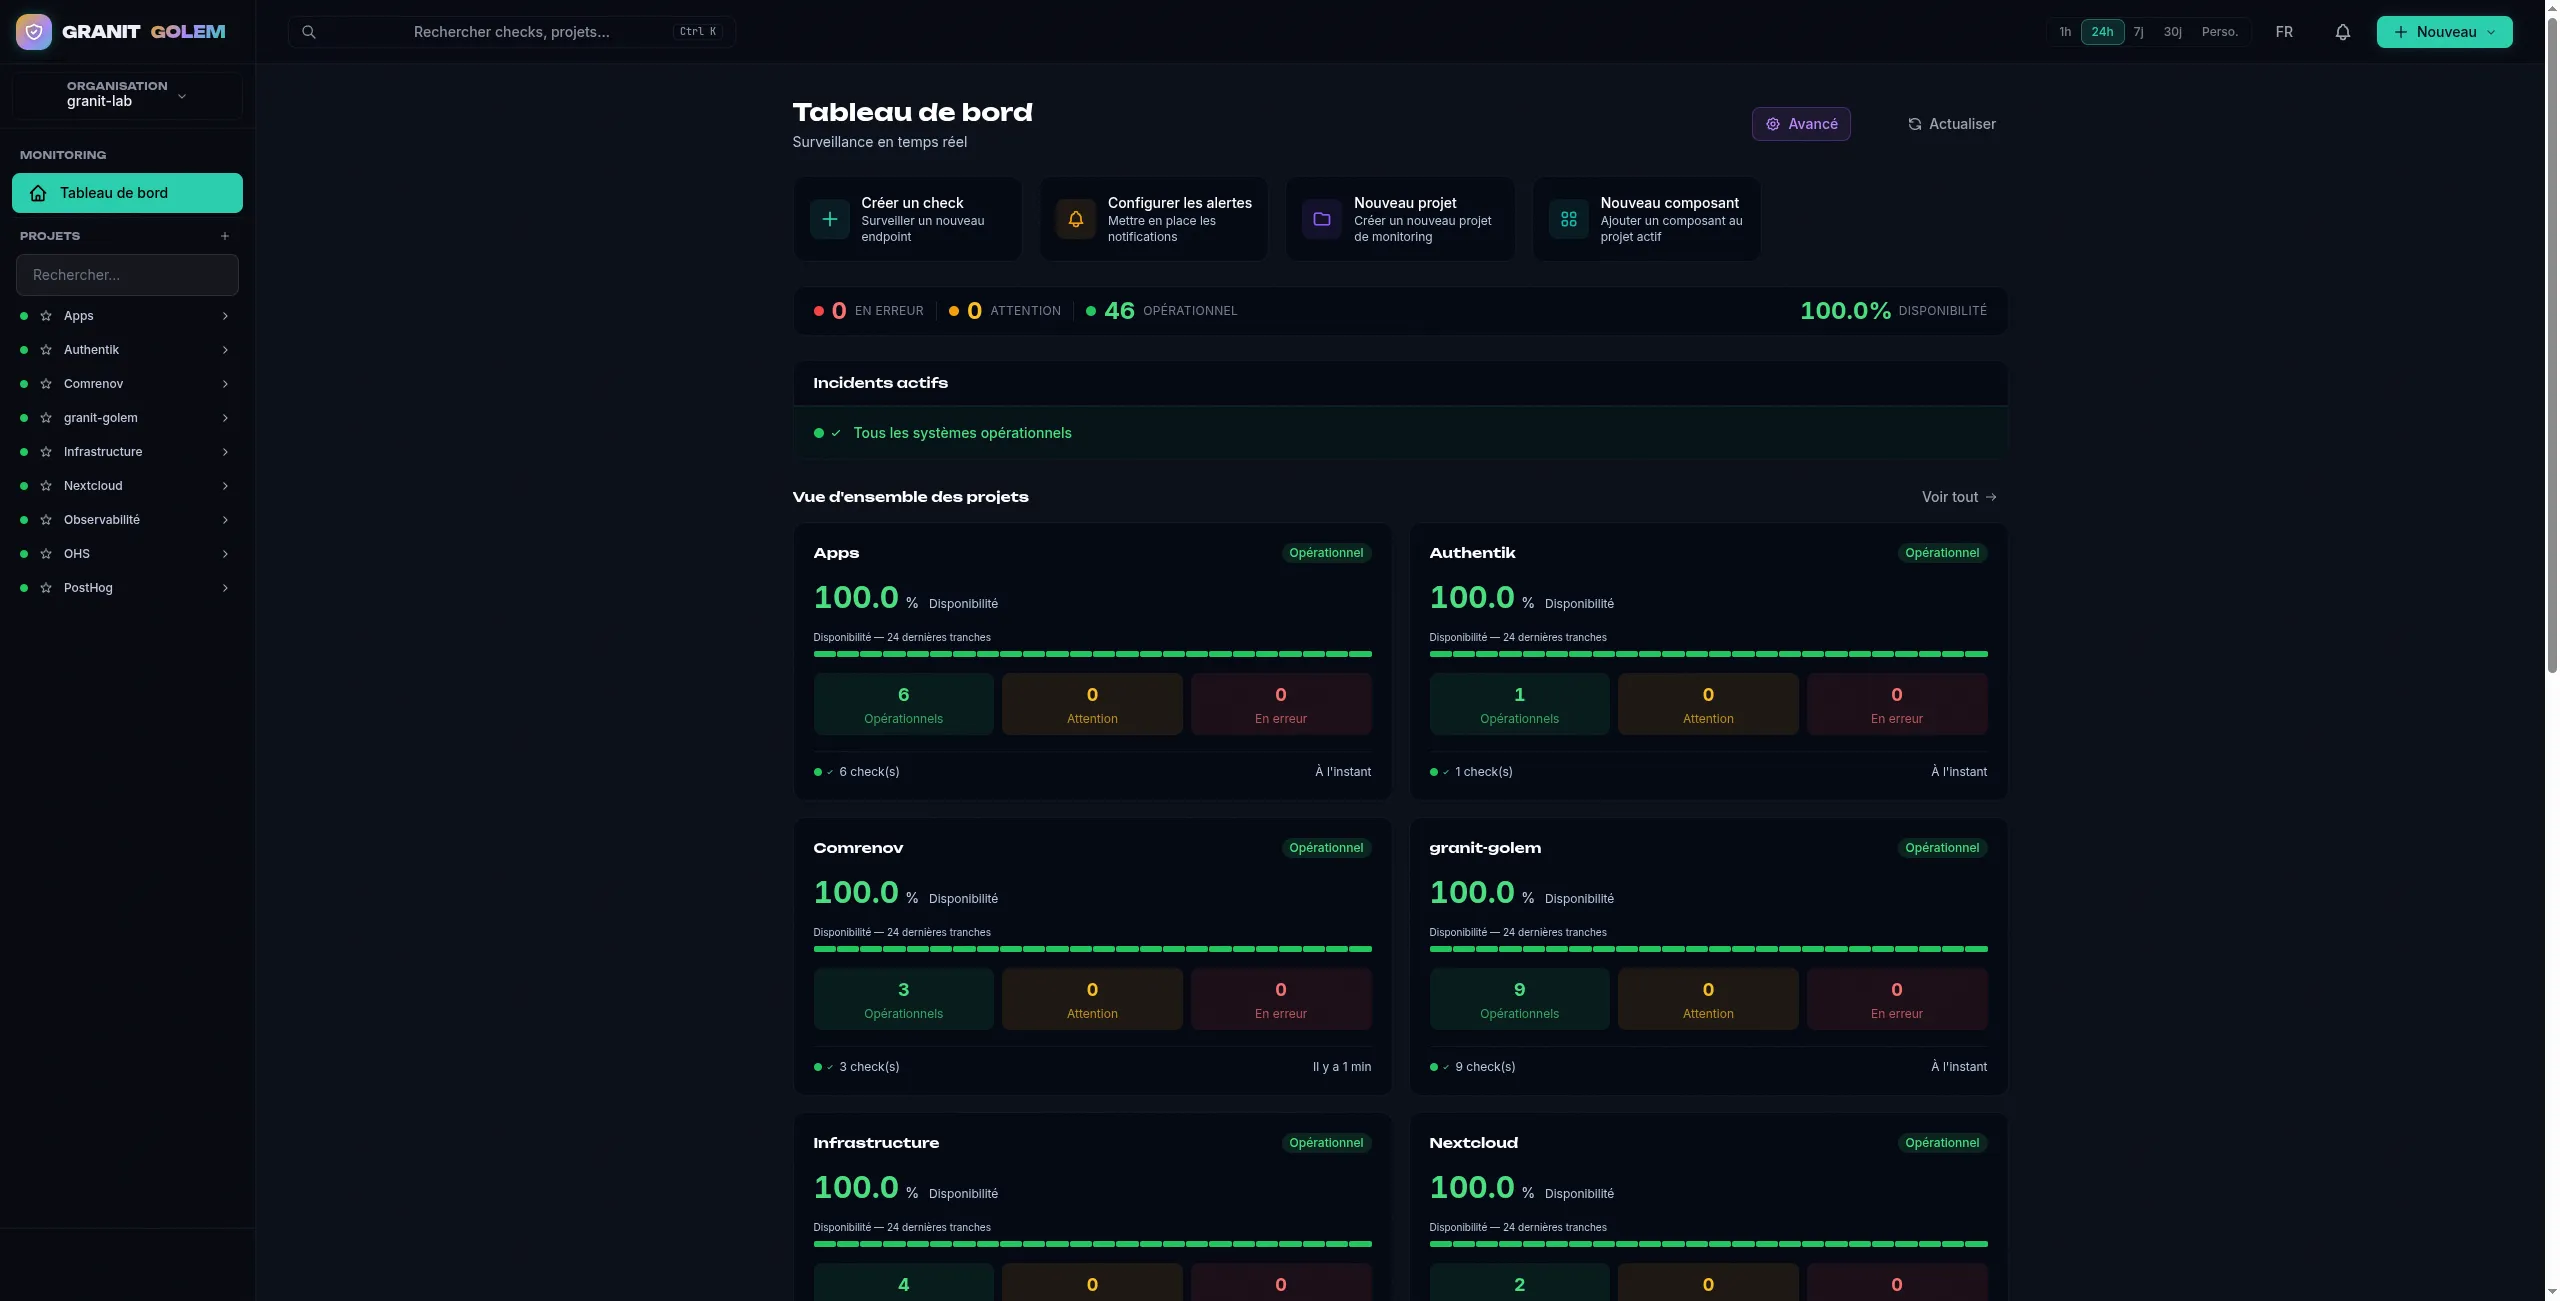Star the PostHog project in the sidebar
Viewport: 2560px width, 1301px height.
click(46, 588)
